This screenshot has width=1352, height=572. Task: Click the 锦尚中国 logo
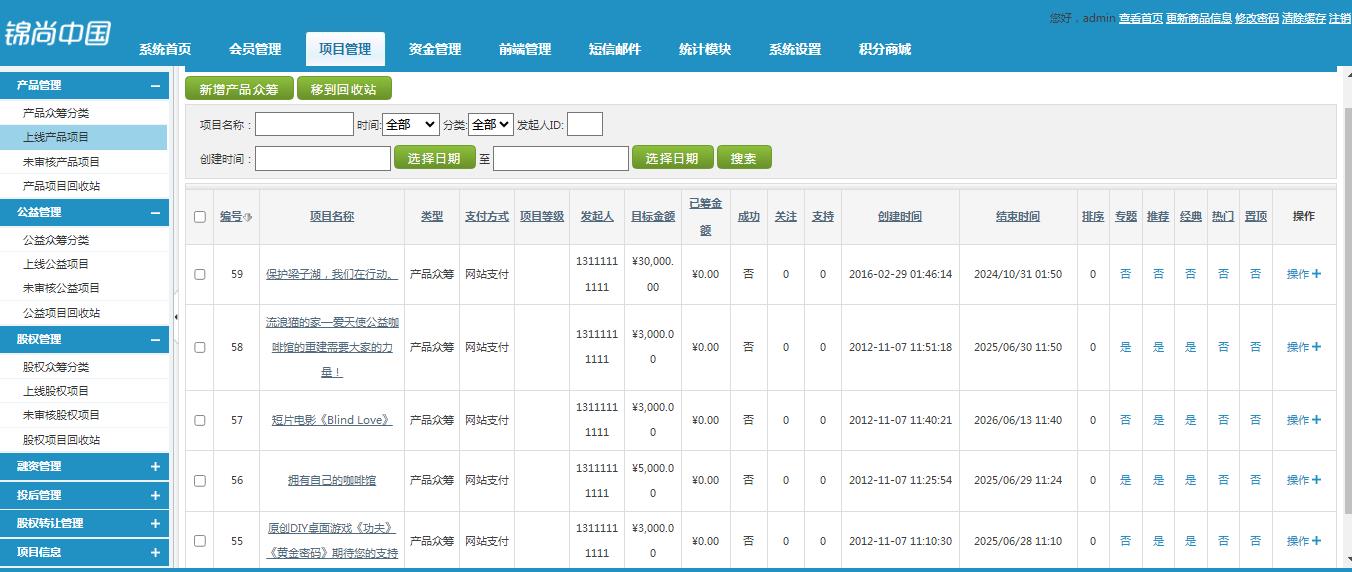point(58,34)
